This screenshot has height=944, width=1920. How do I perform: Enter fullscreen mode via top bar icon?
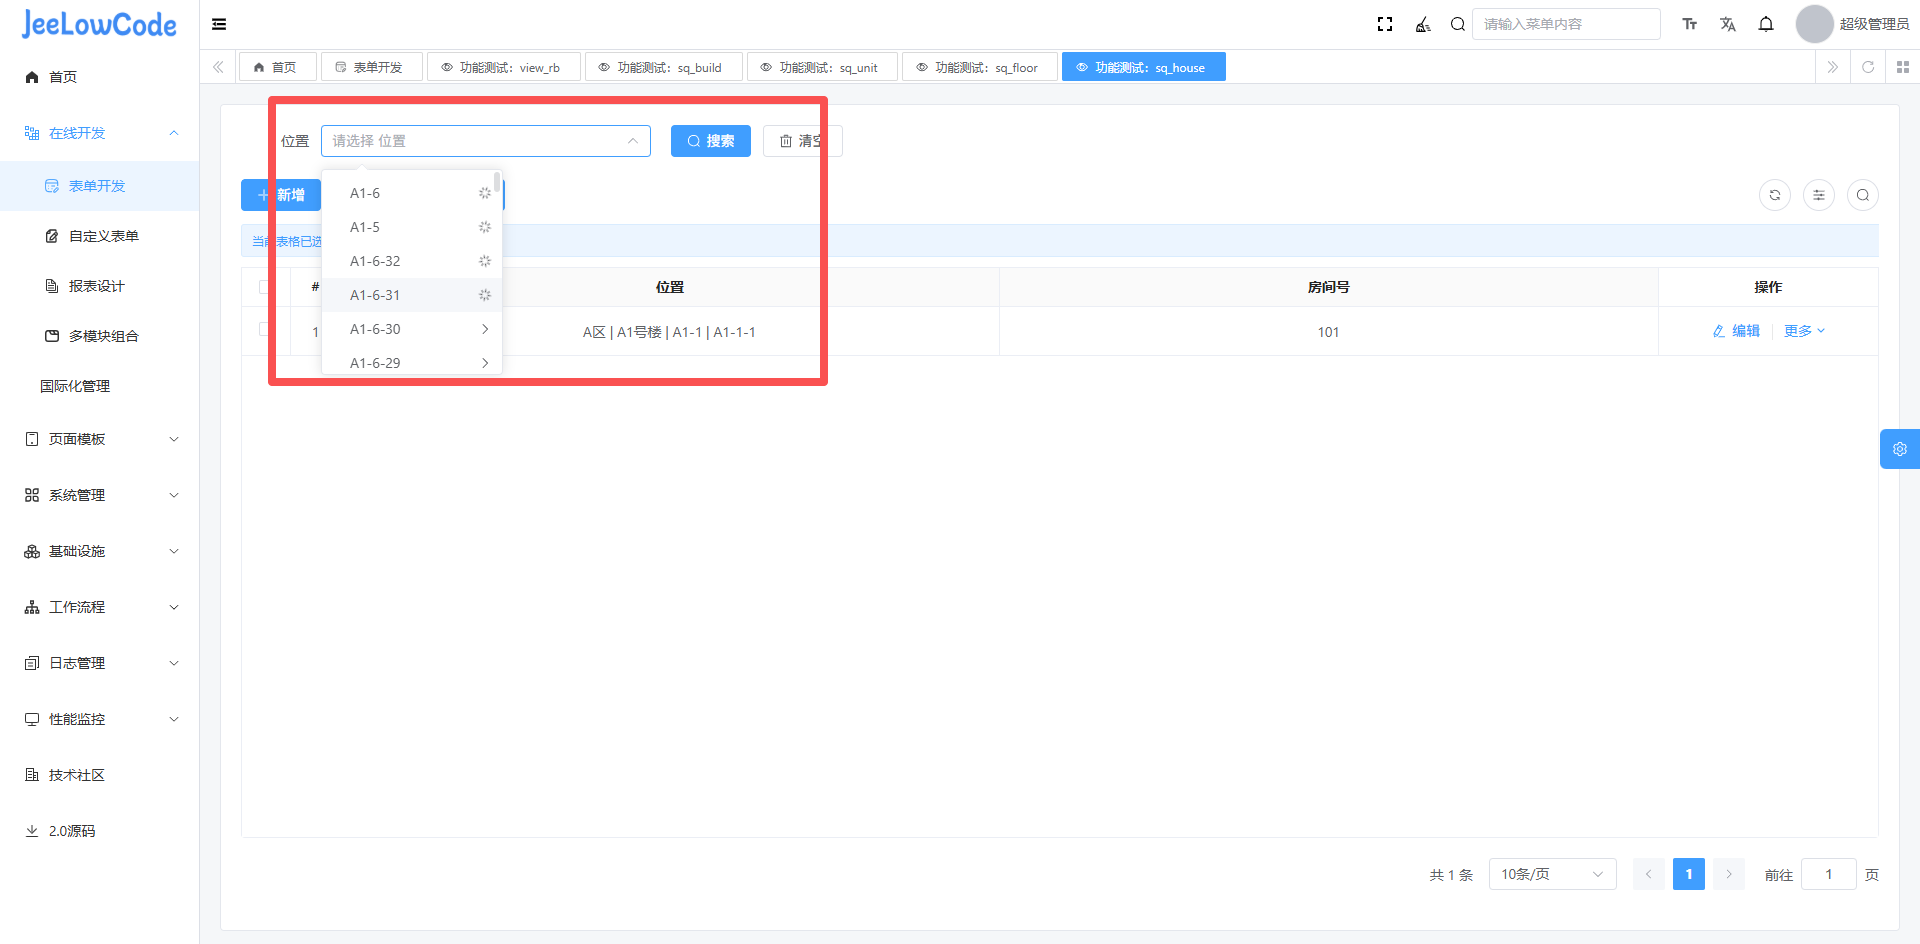tap(1385, 24)
